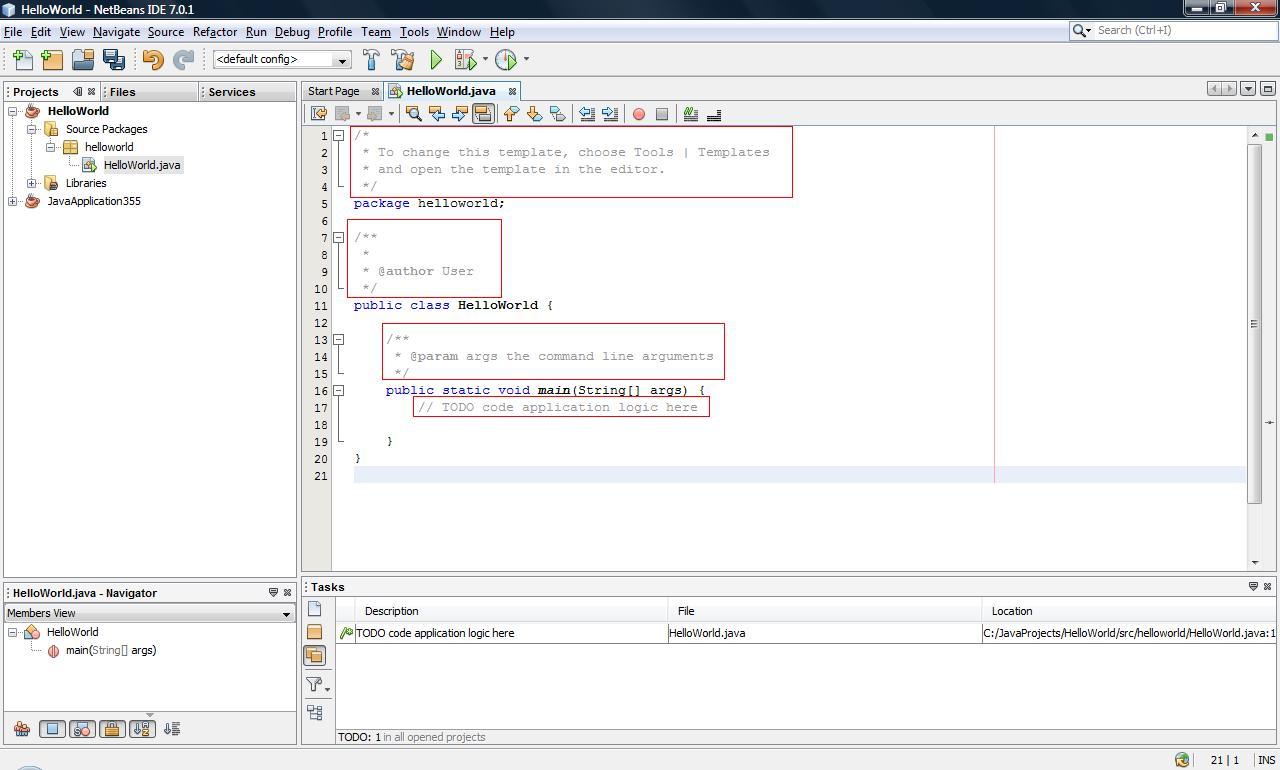Click the Save All toolbar icon
This screenshot has height=770, width=1280.
(114, 60)
